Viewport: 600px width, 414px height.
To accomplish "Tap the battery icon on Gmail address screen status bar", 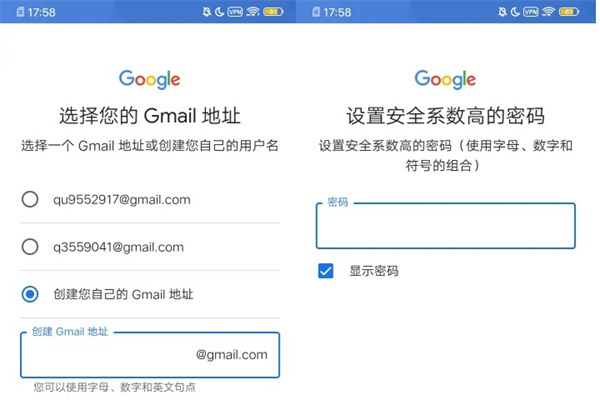I will (x=273, y=12).
